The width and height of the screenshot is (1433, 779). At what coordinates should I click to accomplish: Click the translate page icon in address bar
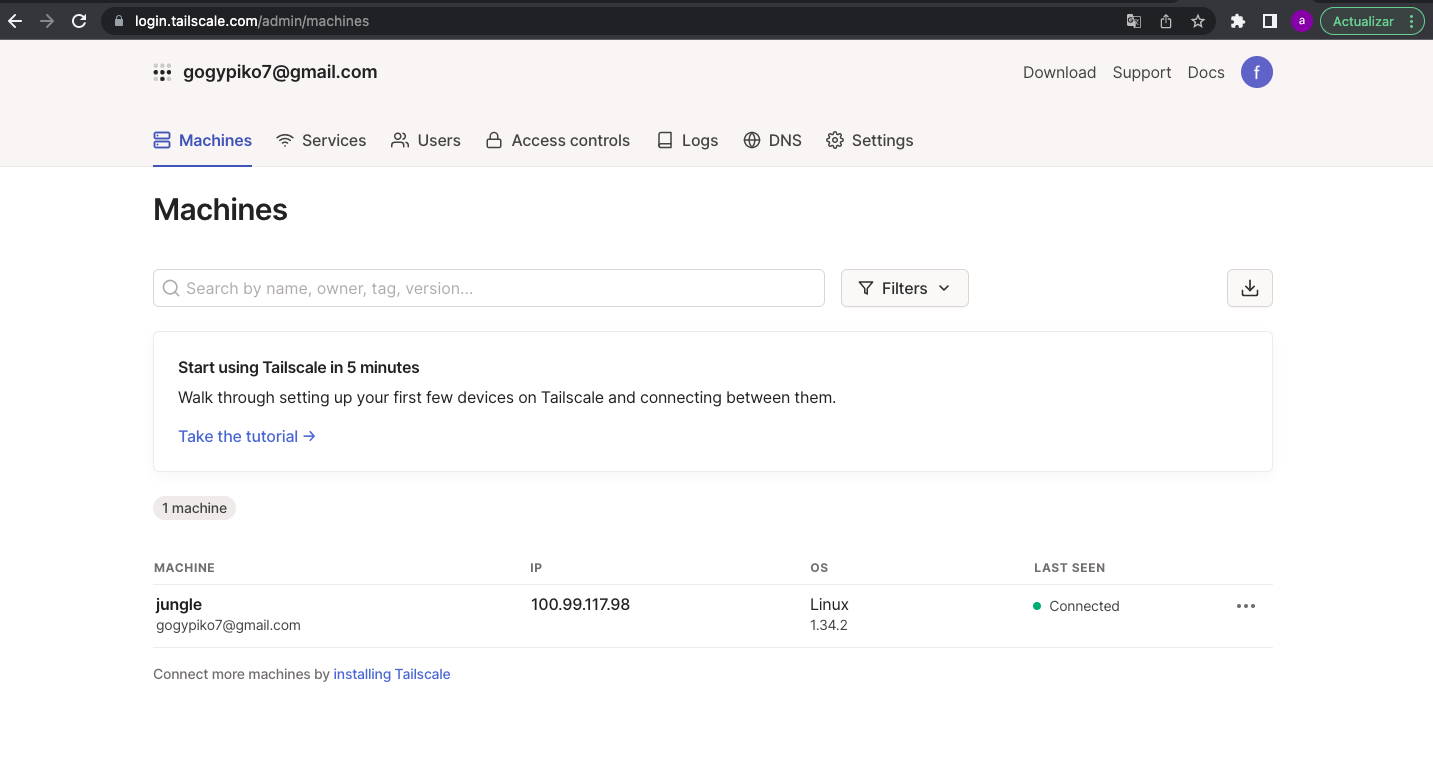click(x=1134, y=21)
